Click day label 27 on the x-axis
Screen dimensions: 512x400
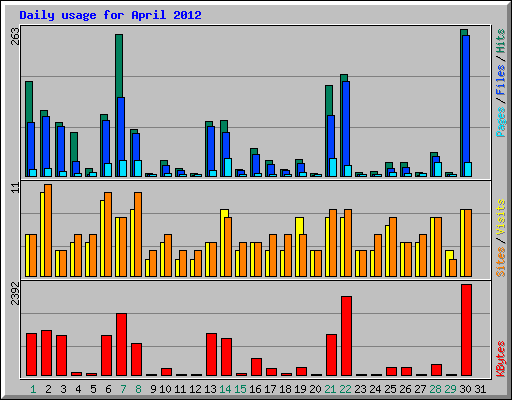[420, 389]
